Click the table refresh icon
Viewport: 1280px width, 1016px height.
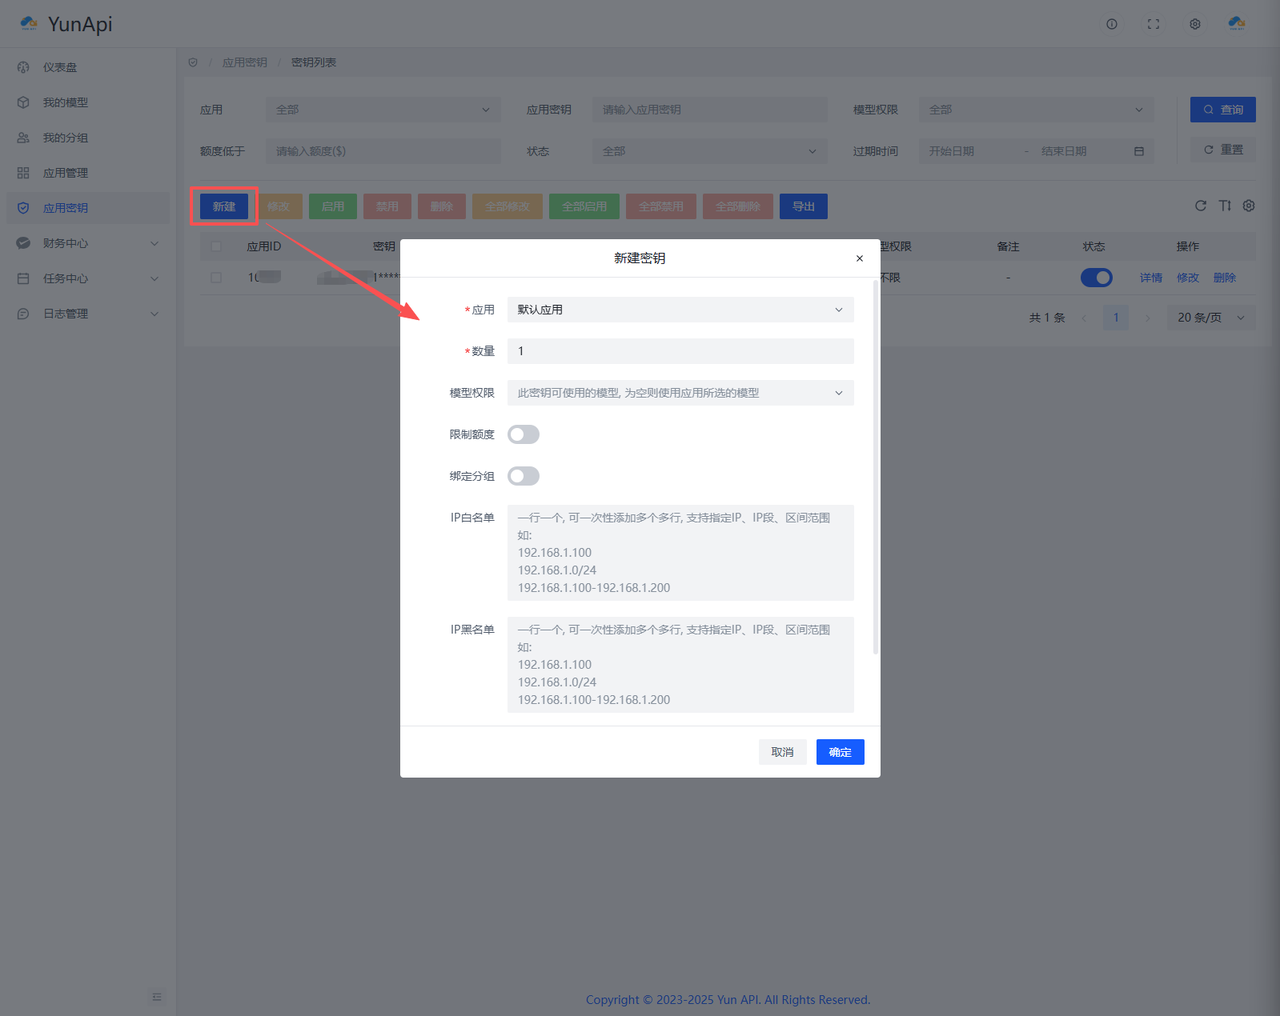click(x=1200, y=206)
